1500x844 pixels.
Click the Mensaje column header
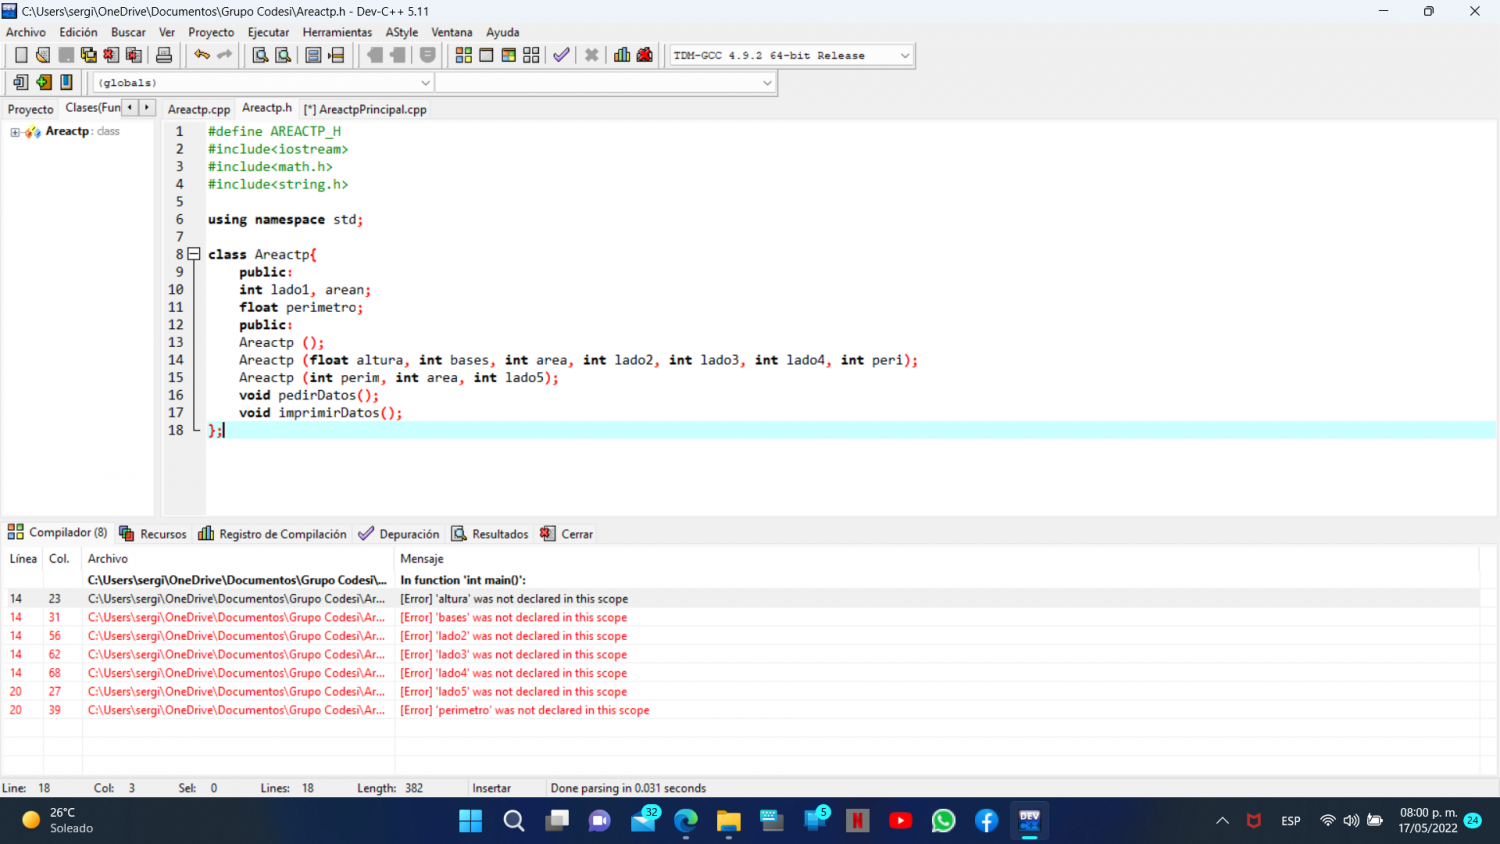[x=937, y=559]
